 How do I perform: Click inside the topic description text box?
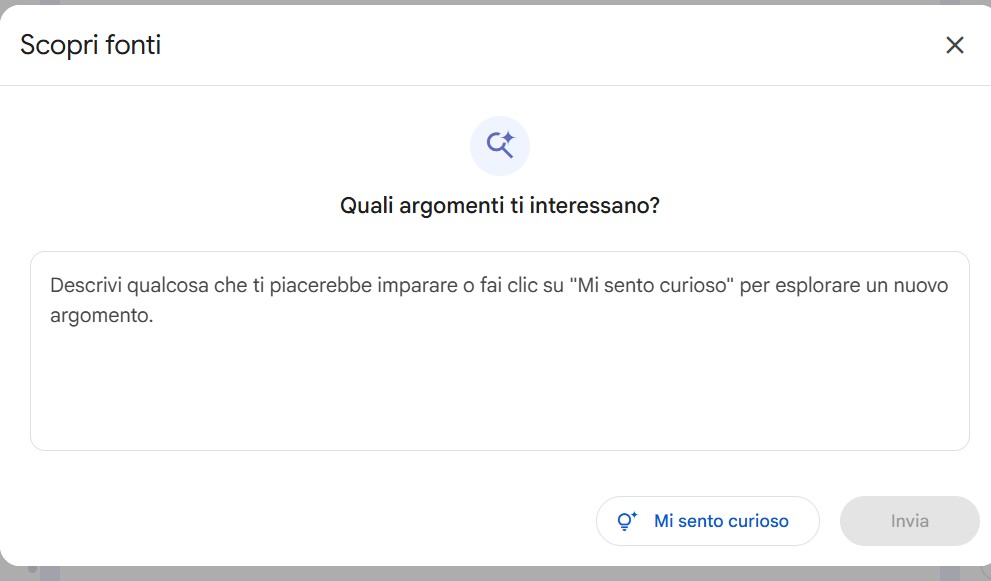tap(500, 350)
